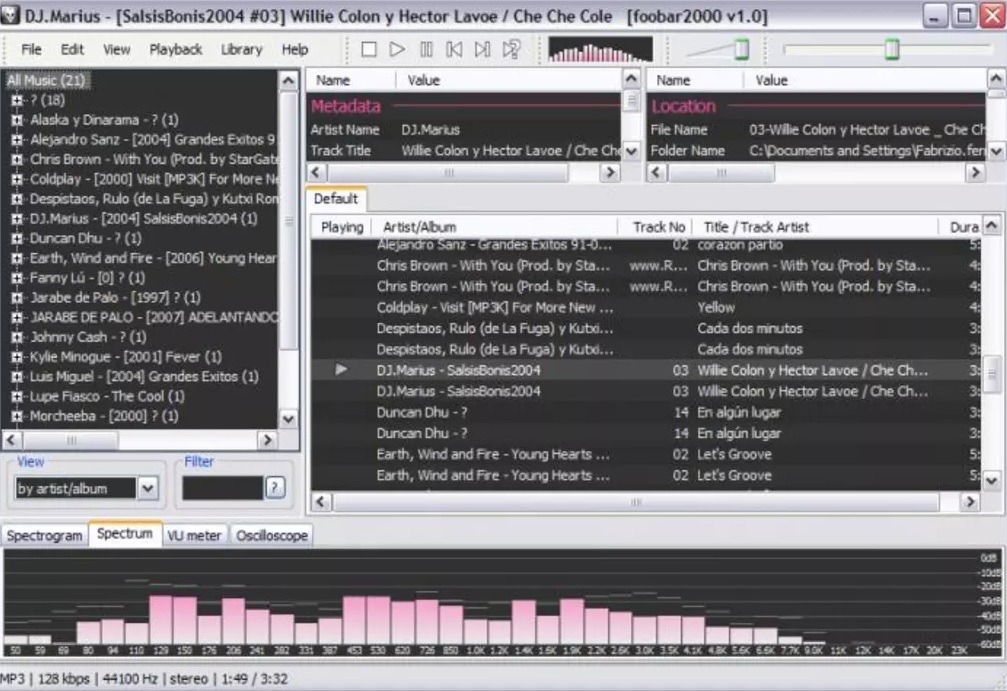Click the mini spectrum visualization in toolbar

(600, 49)
